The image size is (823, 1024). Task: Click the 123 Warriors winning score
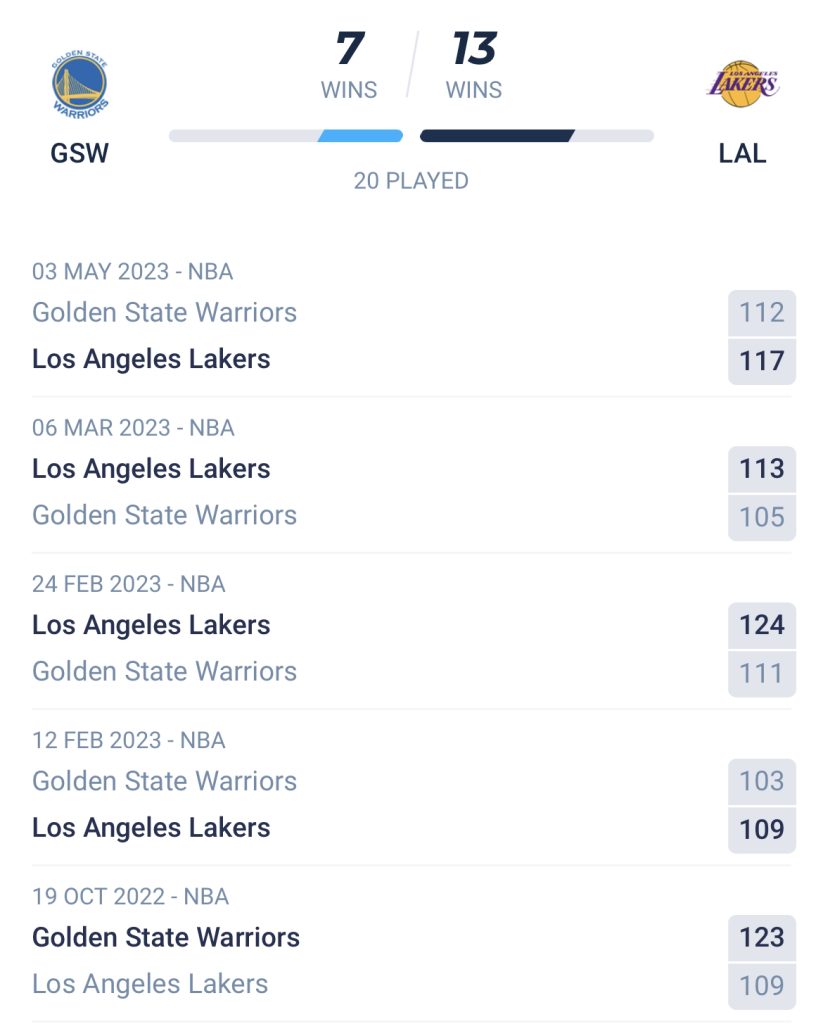(762, 937)
